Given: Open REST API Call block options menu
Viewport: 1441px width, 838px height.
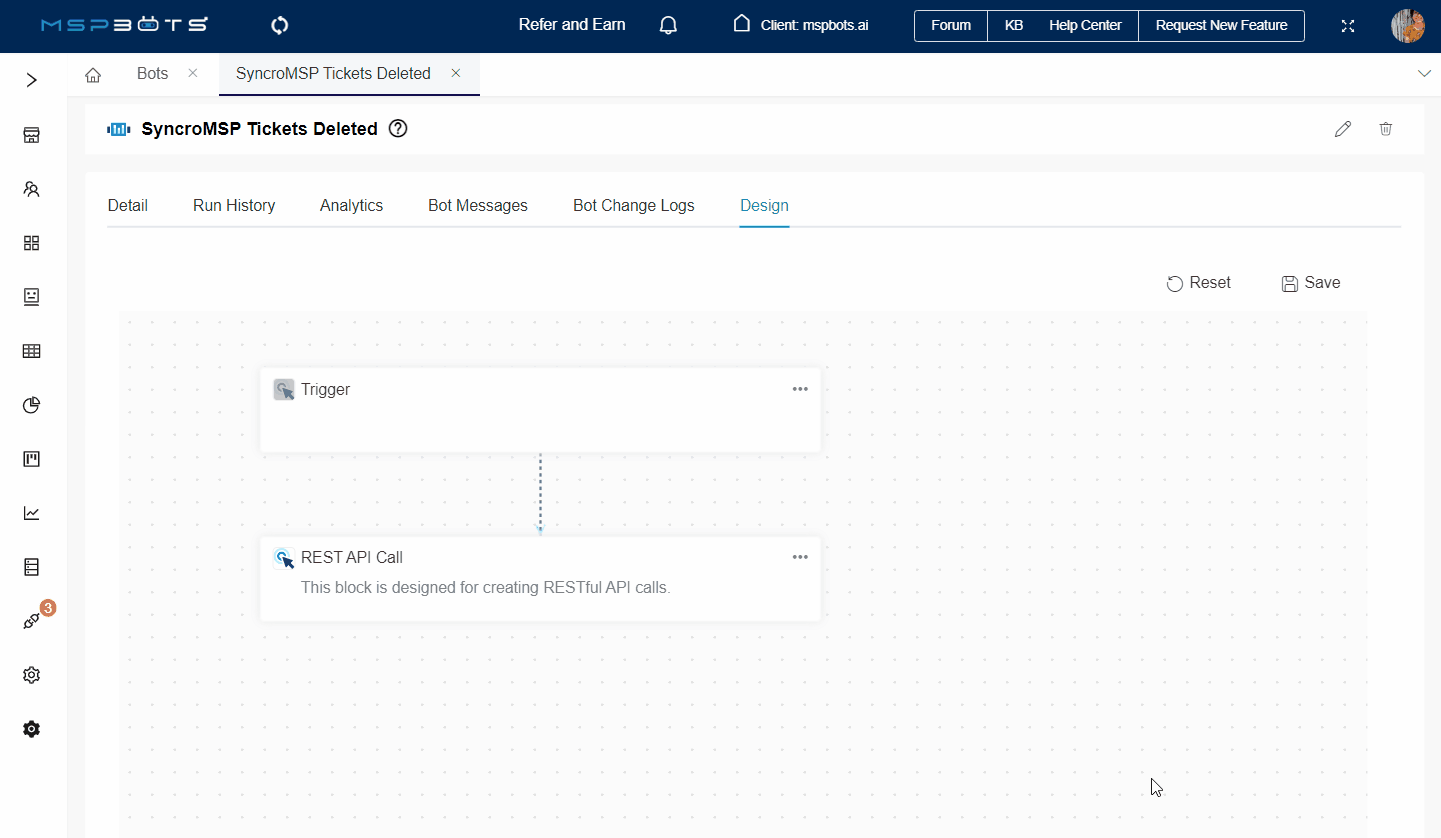Looking at the screenshot, I should point(800,557).
